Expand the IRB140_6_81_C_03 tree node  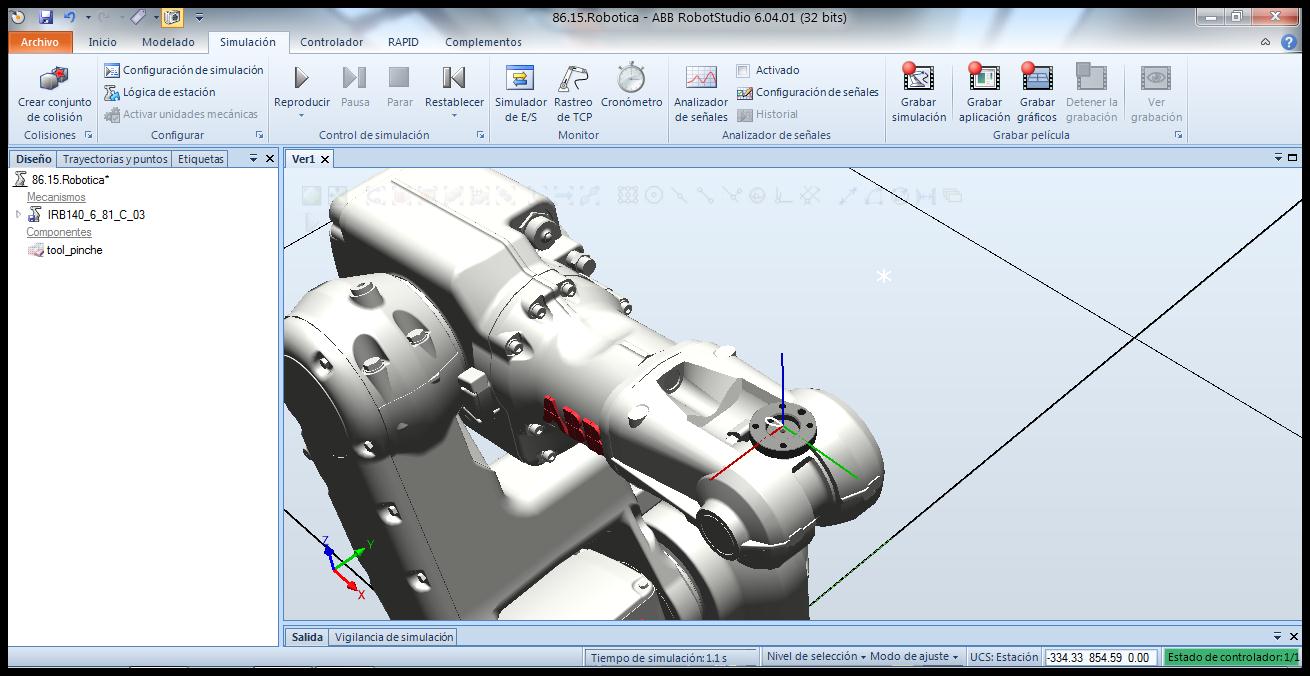click(x=18, y=214)
